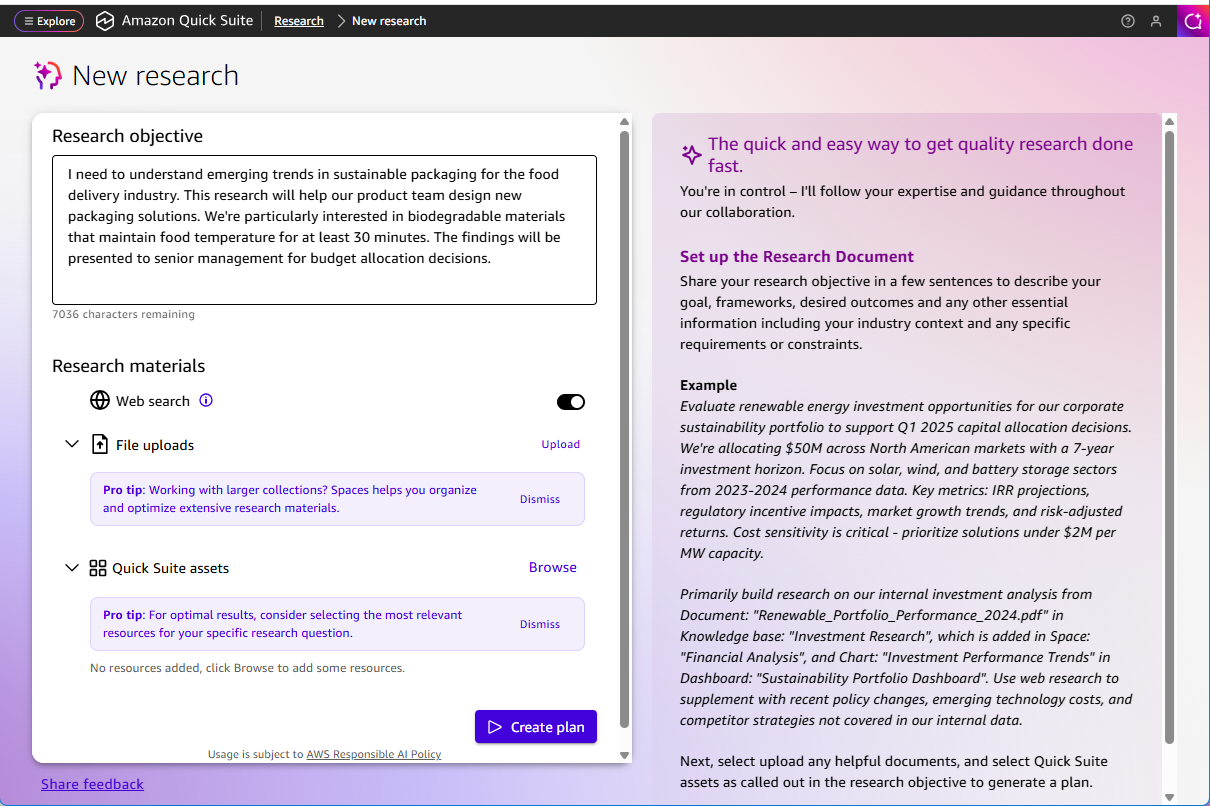
Task: Click the File uploads document icon
Action: (x=100, y=444)
